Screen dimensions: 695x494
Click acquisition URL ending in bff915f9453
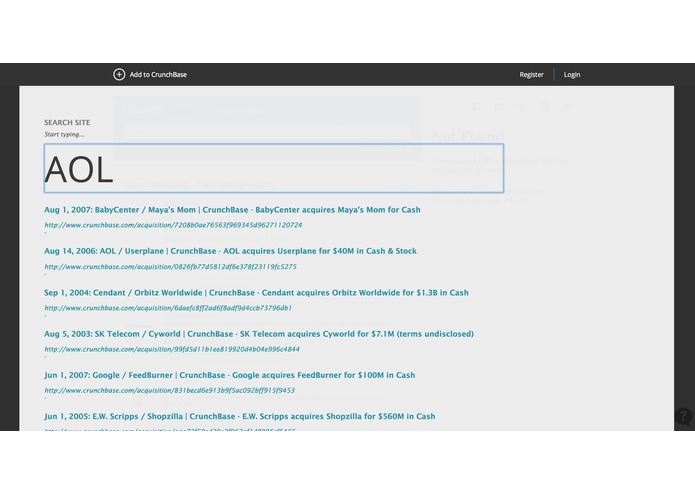pos(169,390)
